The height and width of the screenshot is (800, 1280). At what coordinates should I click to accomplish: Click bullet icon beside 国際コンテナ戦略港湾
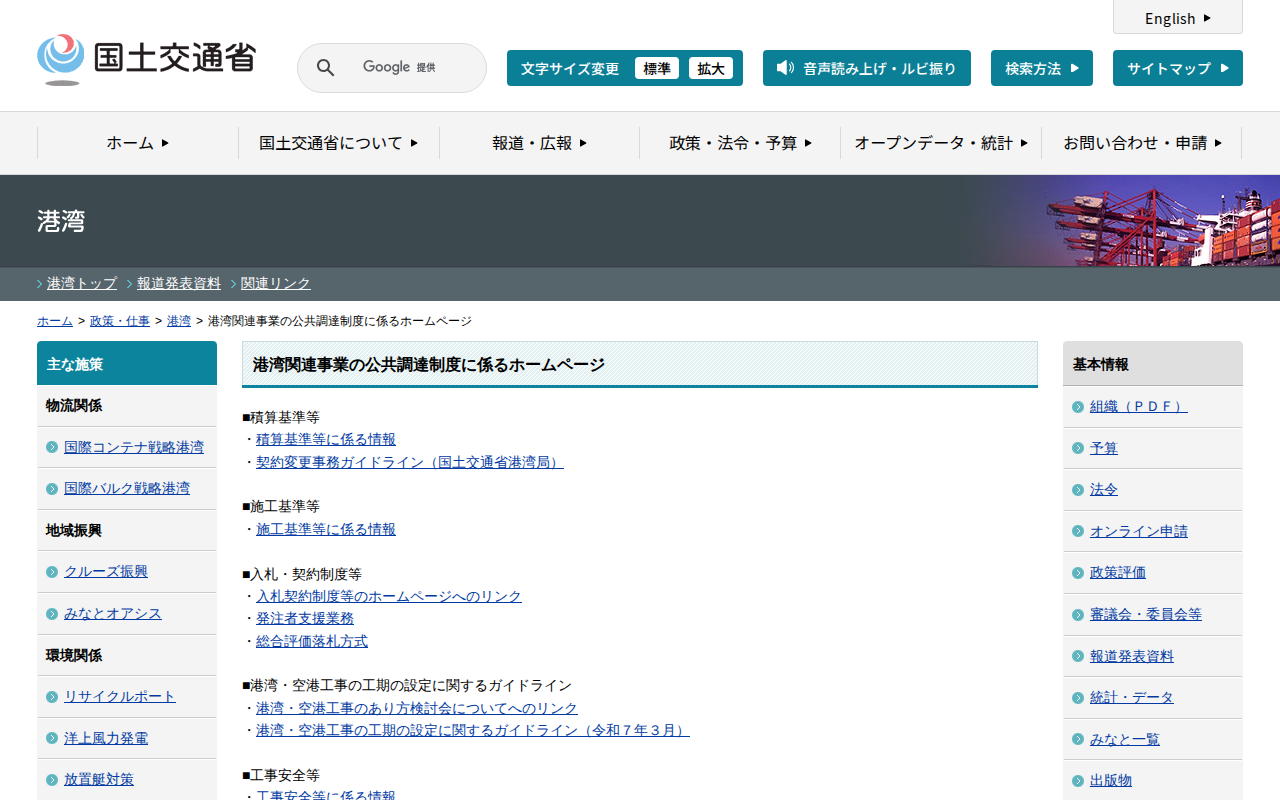(52, 447)
